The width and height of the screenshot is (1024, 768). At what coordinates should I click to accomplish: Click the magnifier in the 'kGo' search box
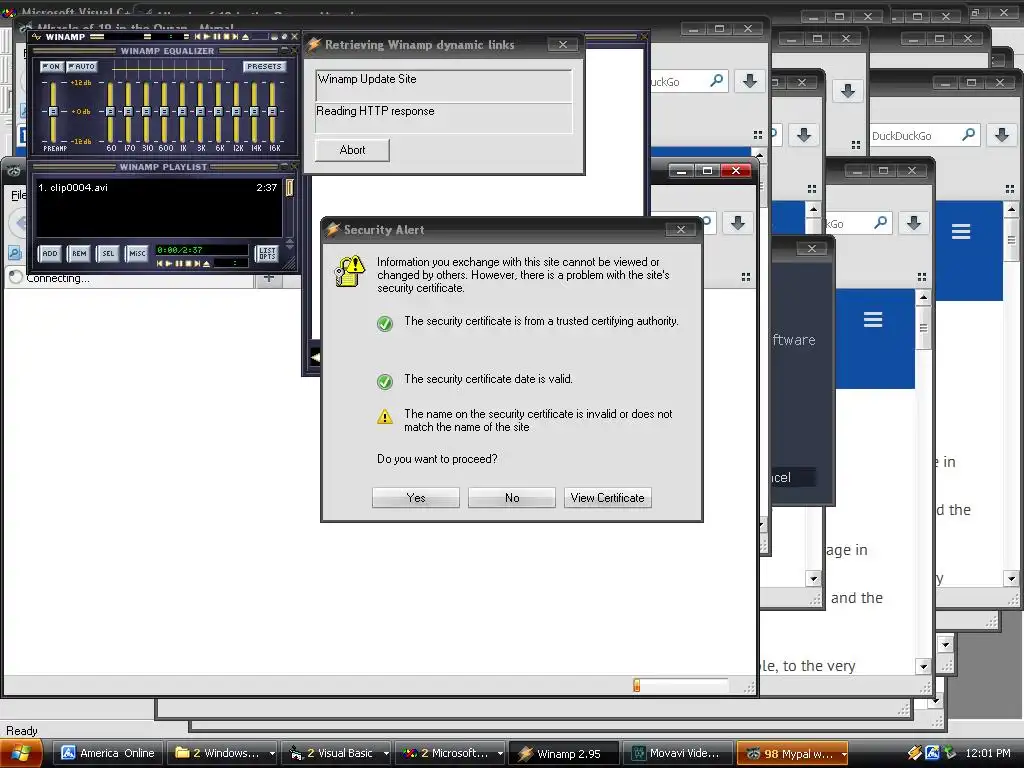point(881,223)
